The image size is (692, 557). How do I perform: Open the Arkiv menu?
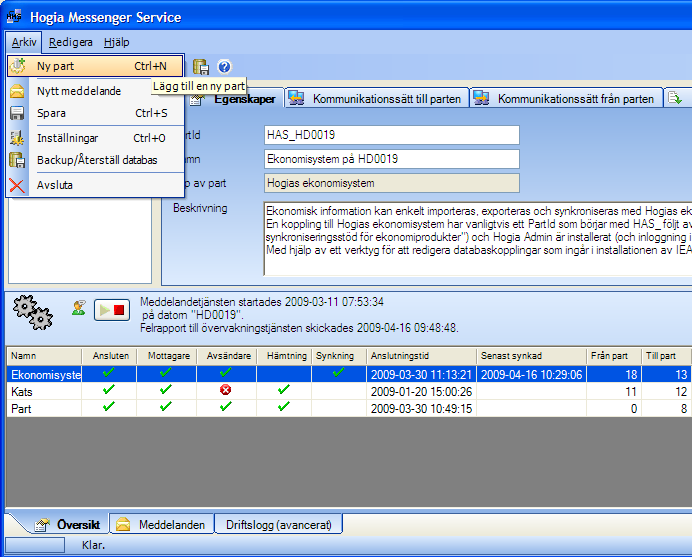pos(24,42)
